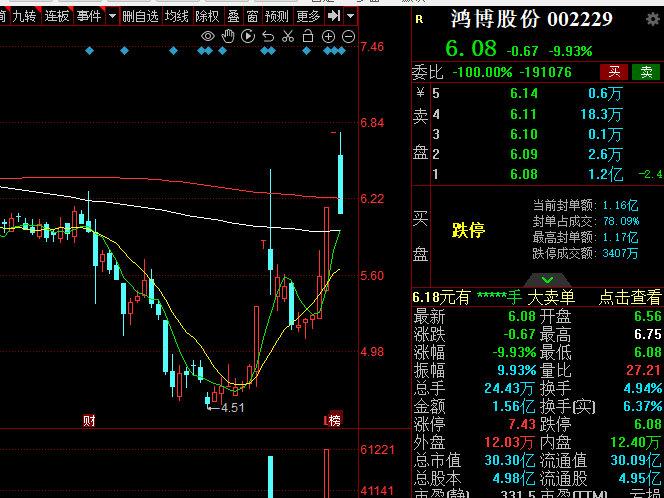The width and height of the screenshot is (664, 498).
Task: Toggle 均线 moving average lines
Action: click(177, 17)
